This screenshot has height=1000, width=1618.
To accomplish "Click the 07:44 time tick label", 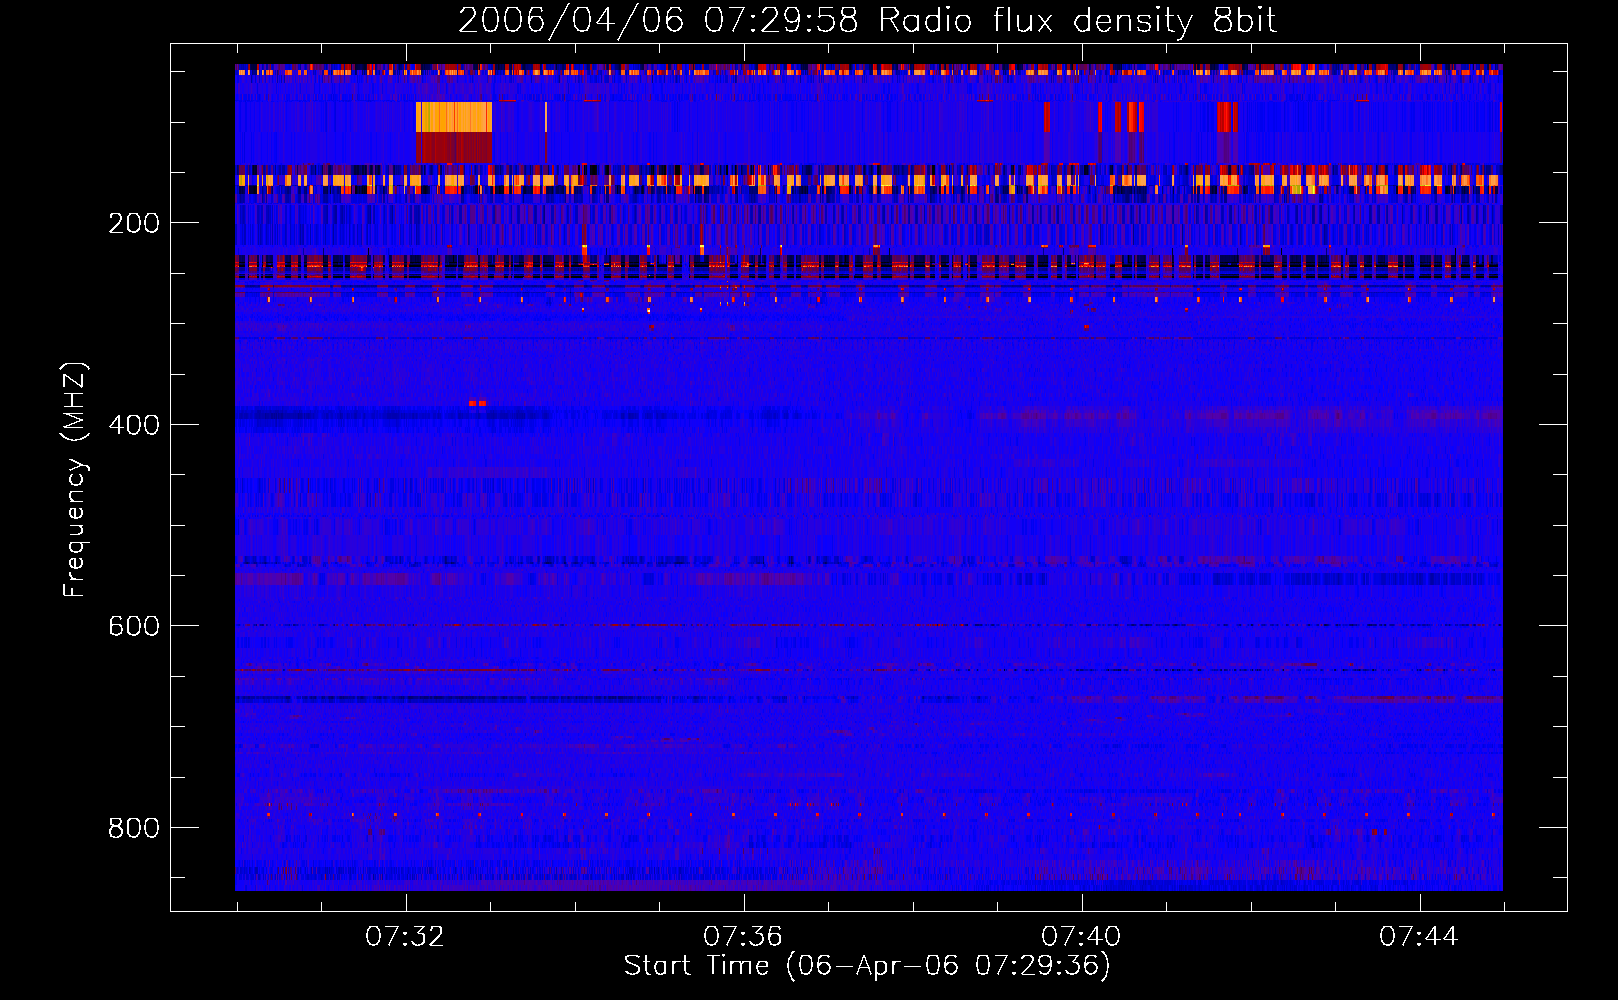I will (x=1419, y=937).
